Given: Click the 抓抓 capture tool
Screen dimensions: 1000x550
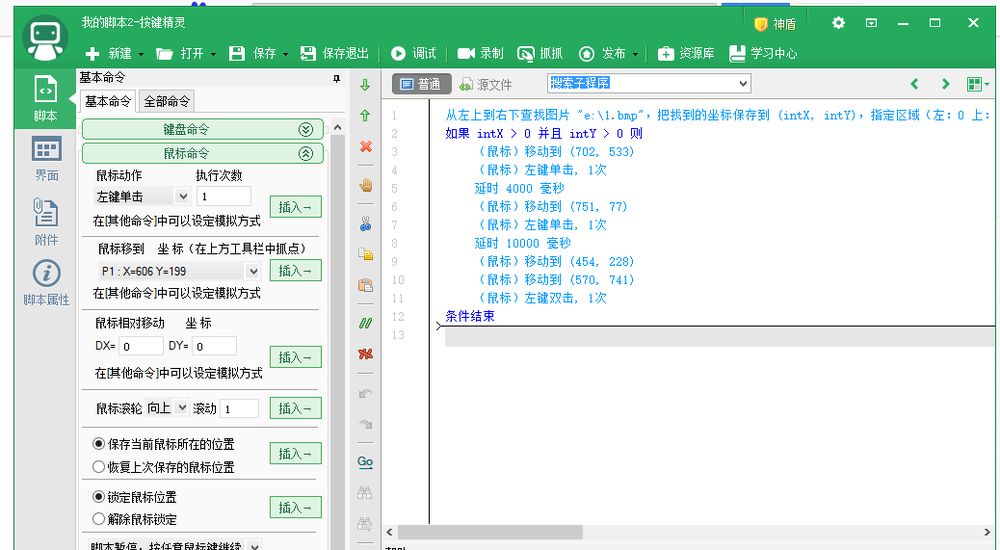Looking at the screenshot, I should click(x=540, y=54).
